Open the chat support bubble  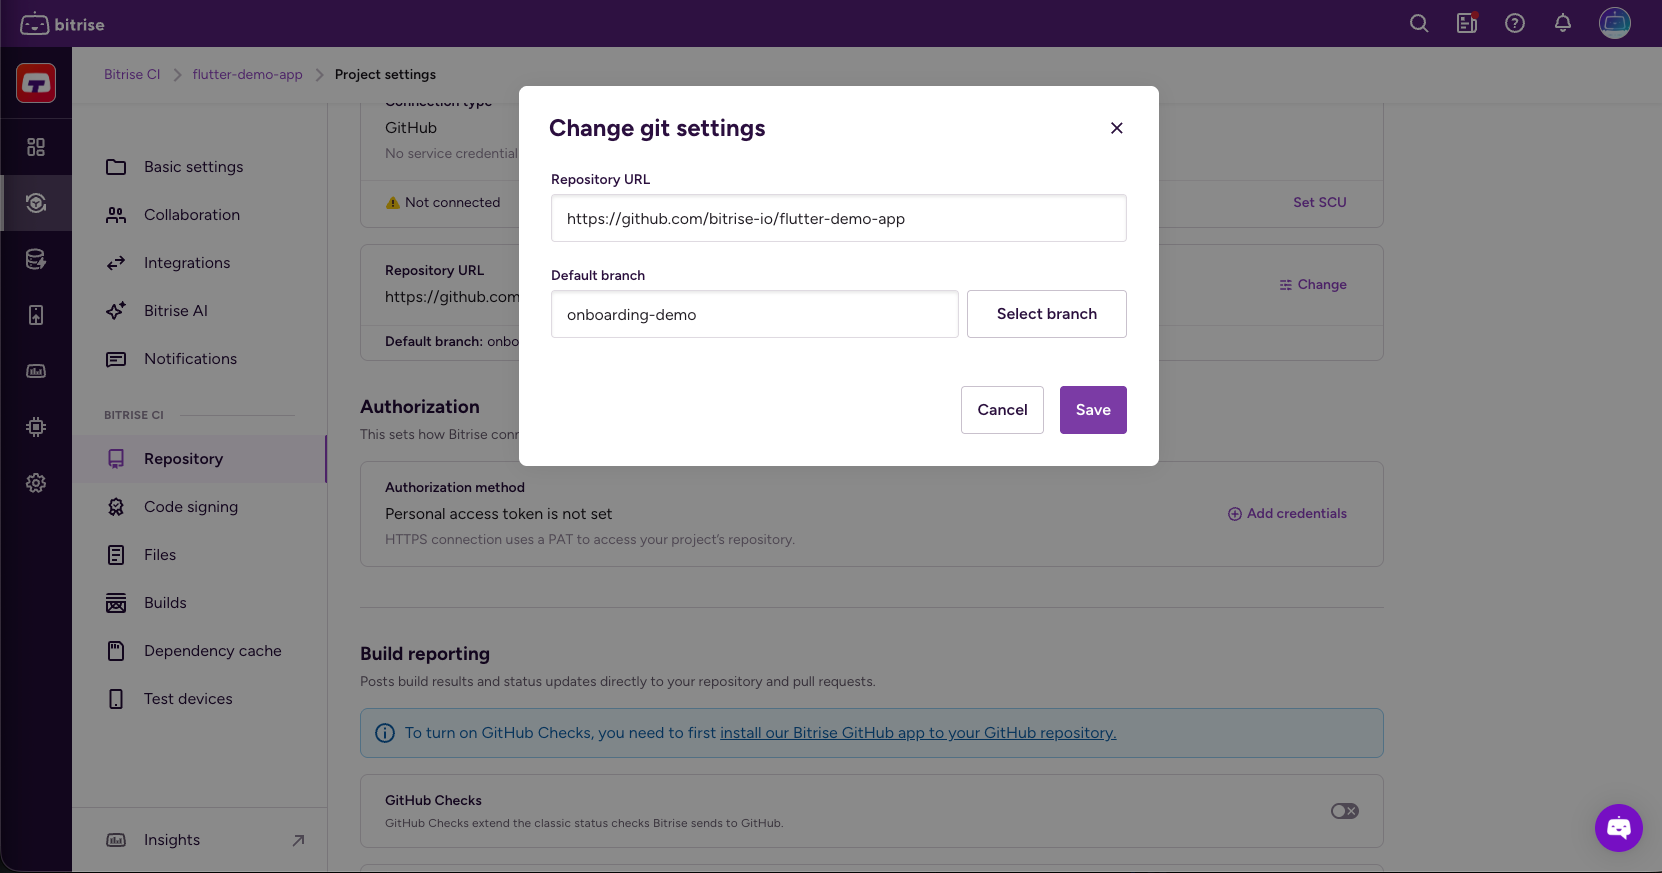tap(1619, 828)
